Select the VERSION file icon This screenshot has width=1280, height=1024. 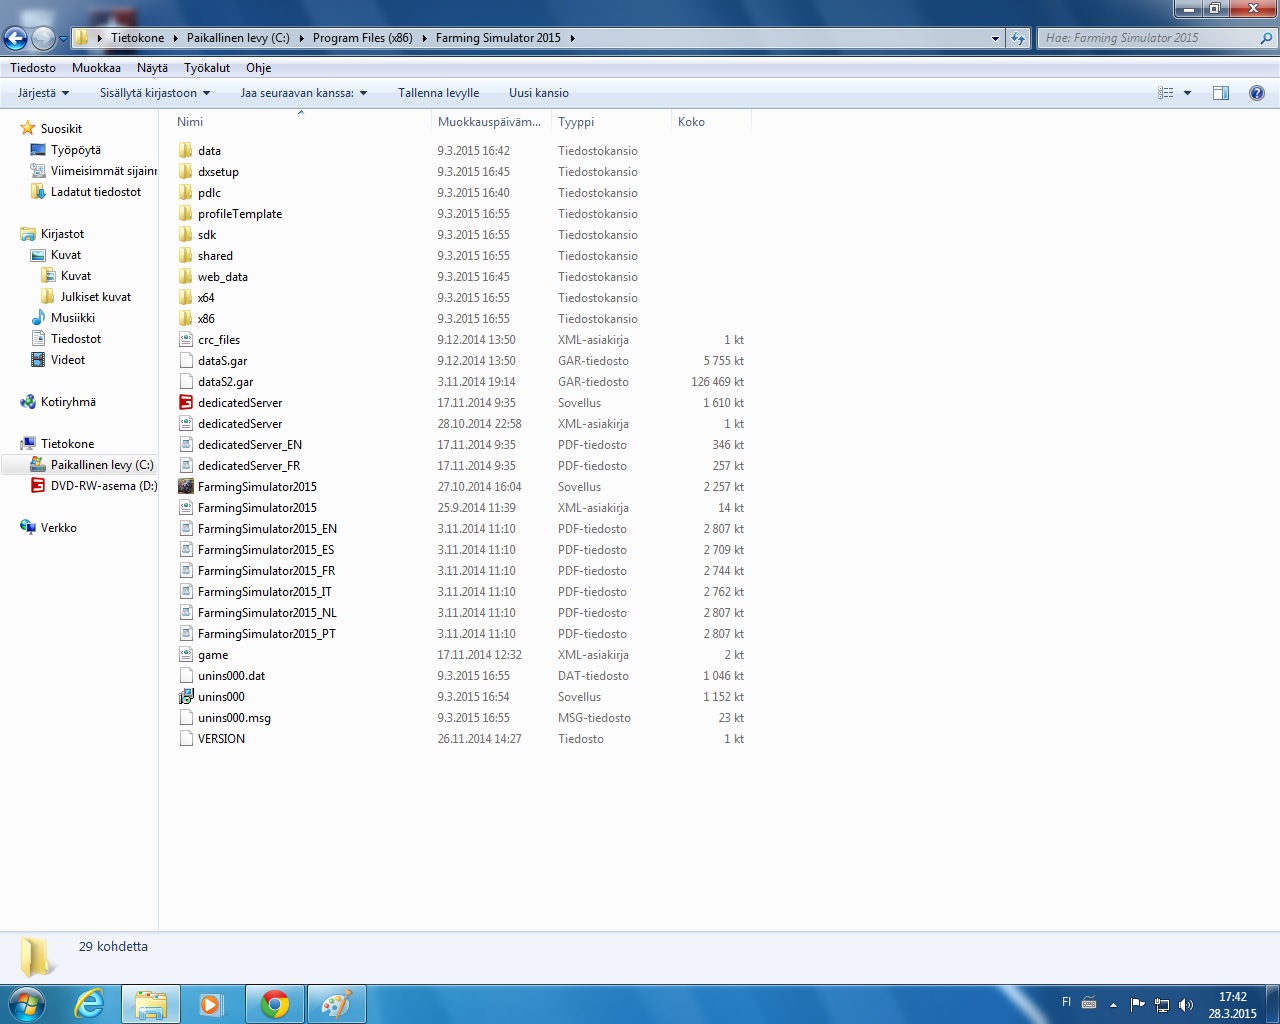coord(185,739)
